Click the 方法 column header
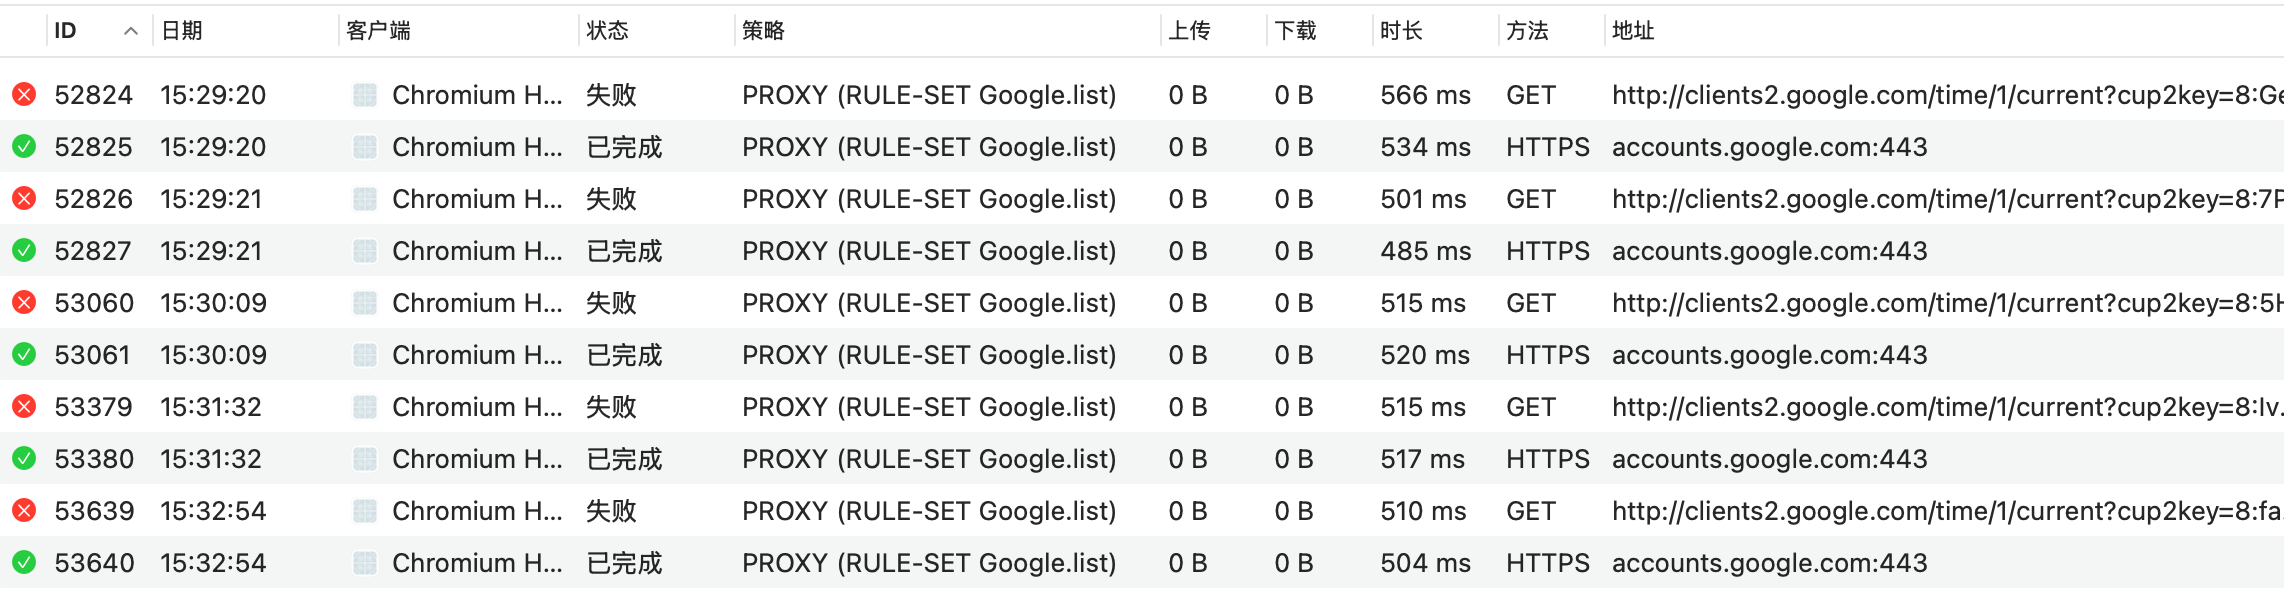 (x=1527, y=31)
